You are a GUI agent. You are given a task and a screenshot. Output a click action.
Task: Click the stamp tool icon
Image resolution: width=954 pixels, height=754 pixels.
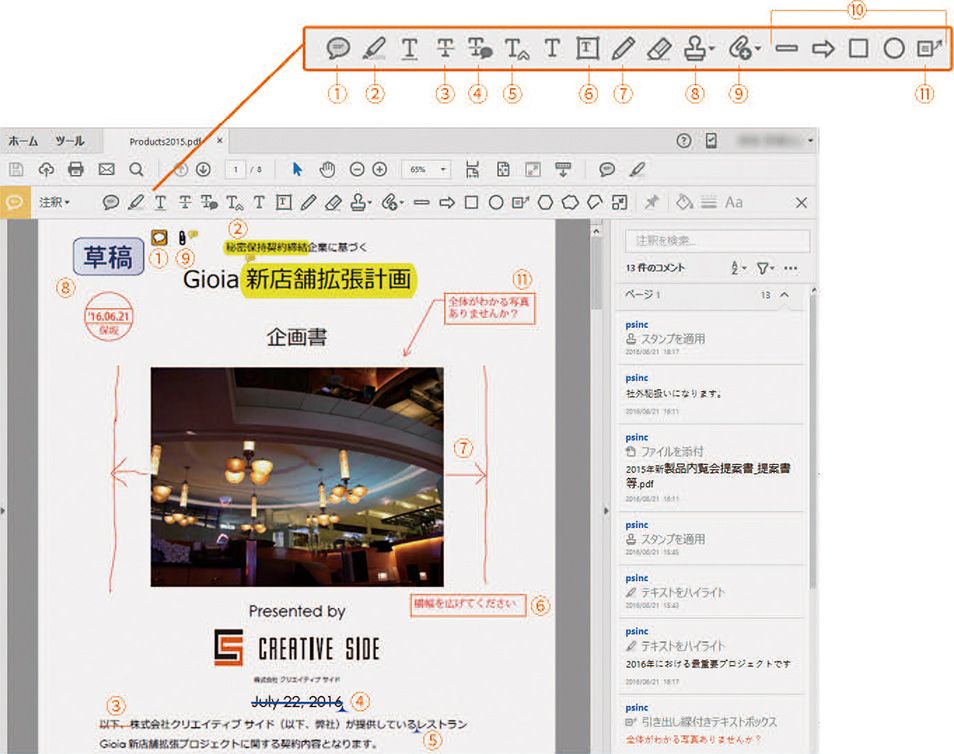360,202
